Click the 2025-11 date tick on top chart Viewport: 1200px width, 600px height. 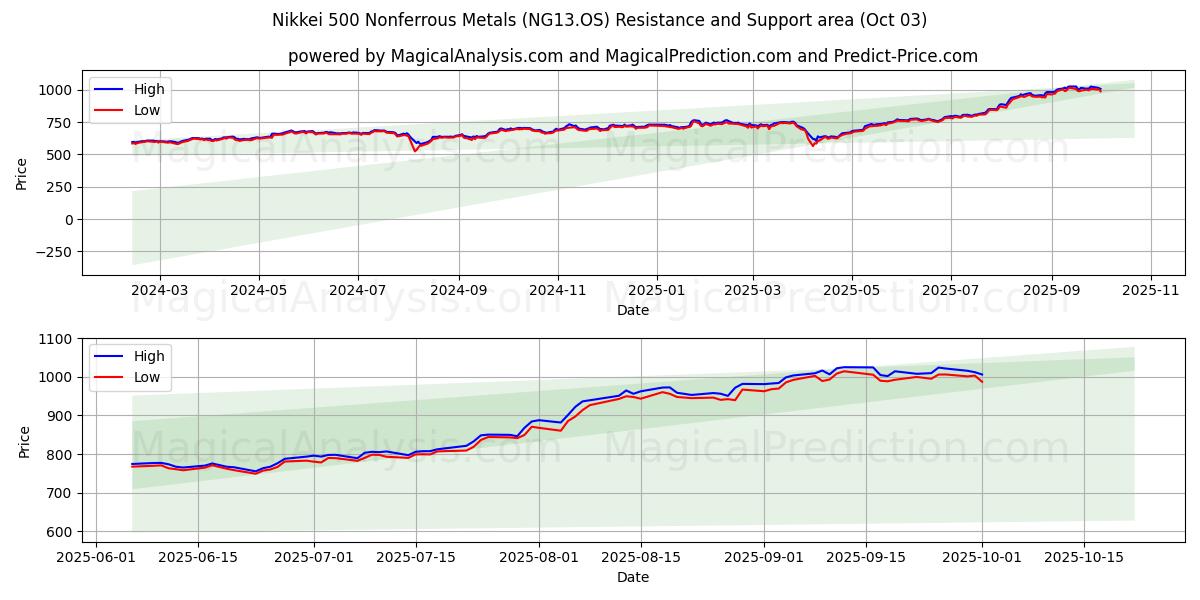(1151, 290)
